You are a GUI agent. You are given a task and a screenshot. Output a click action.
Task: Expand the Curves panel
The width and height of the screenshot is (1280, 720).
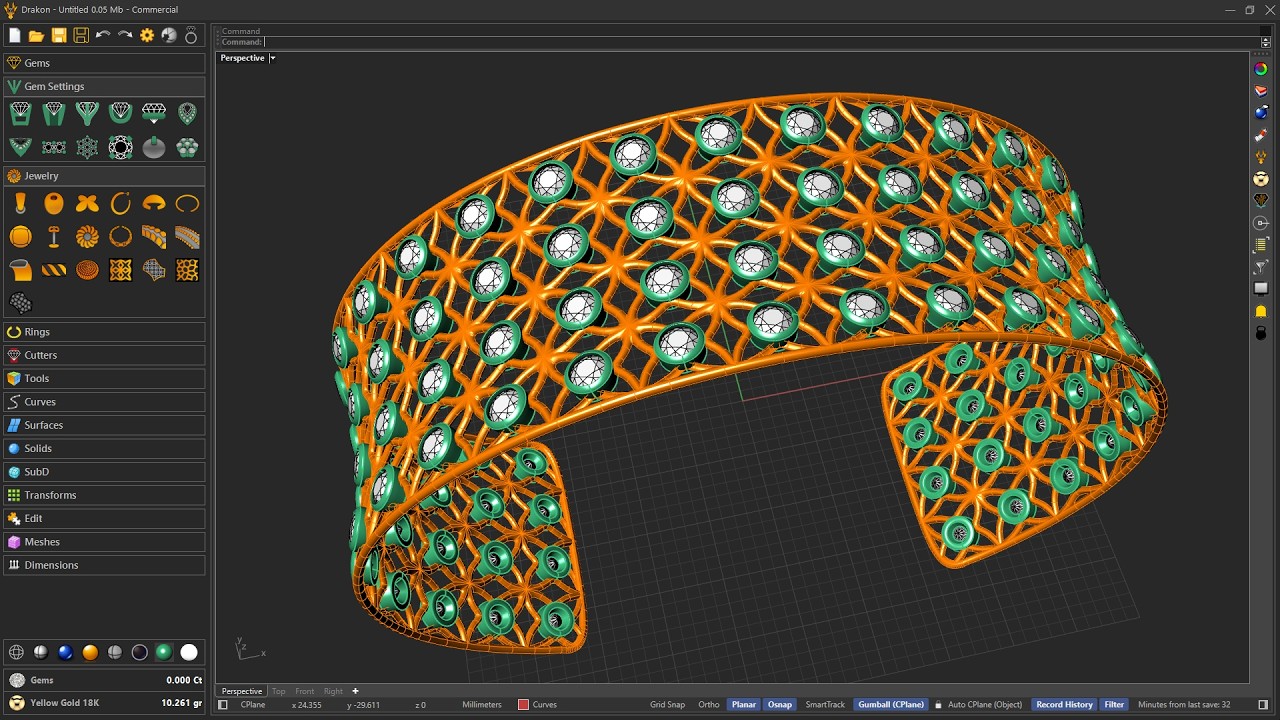[104, 402]
